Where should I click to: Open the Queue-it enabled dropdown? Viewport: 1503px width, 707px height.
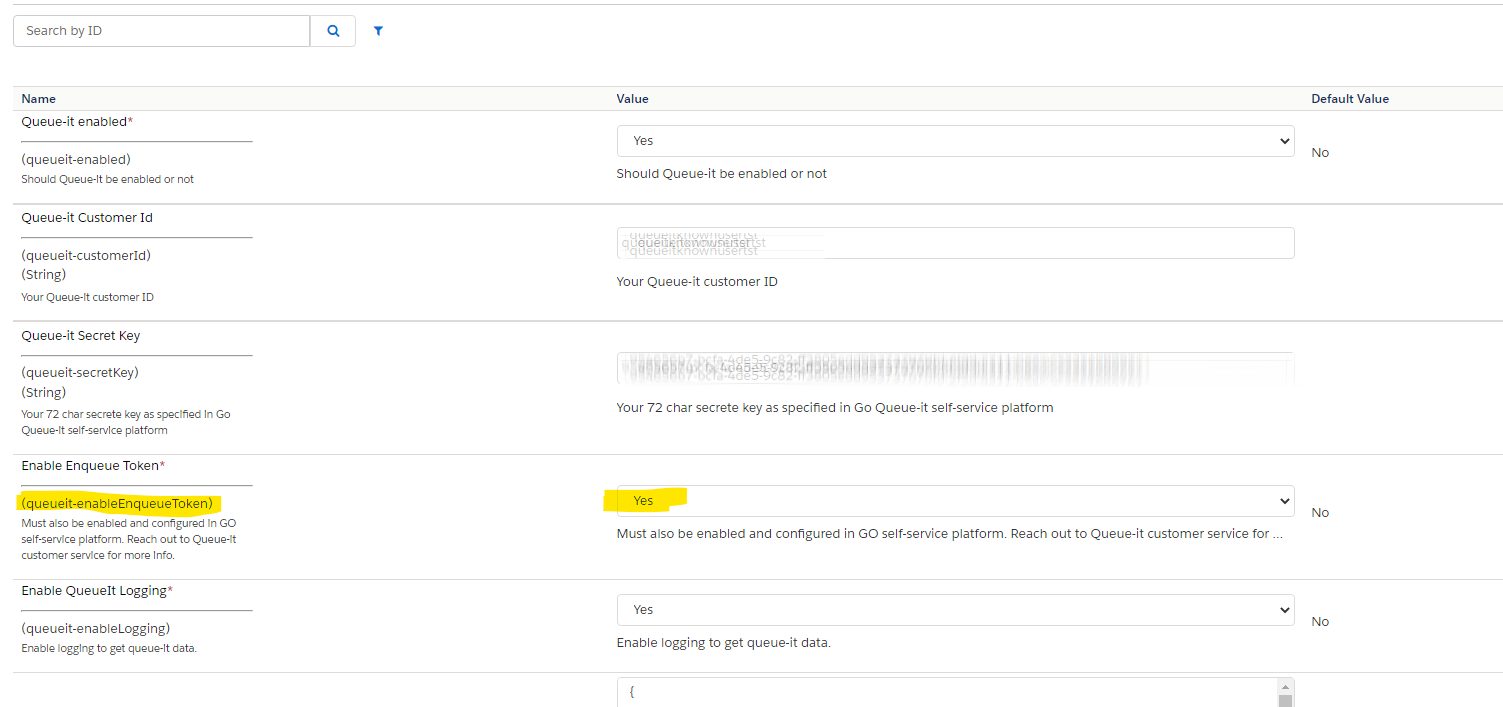(x=955, y=141)
